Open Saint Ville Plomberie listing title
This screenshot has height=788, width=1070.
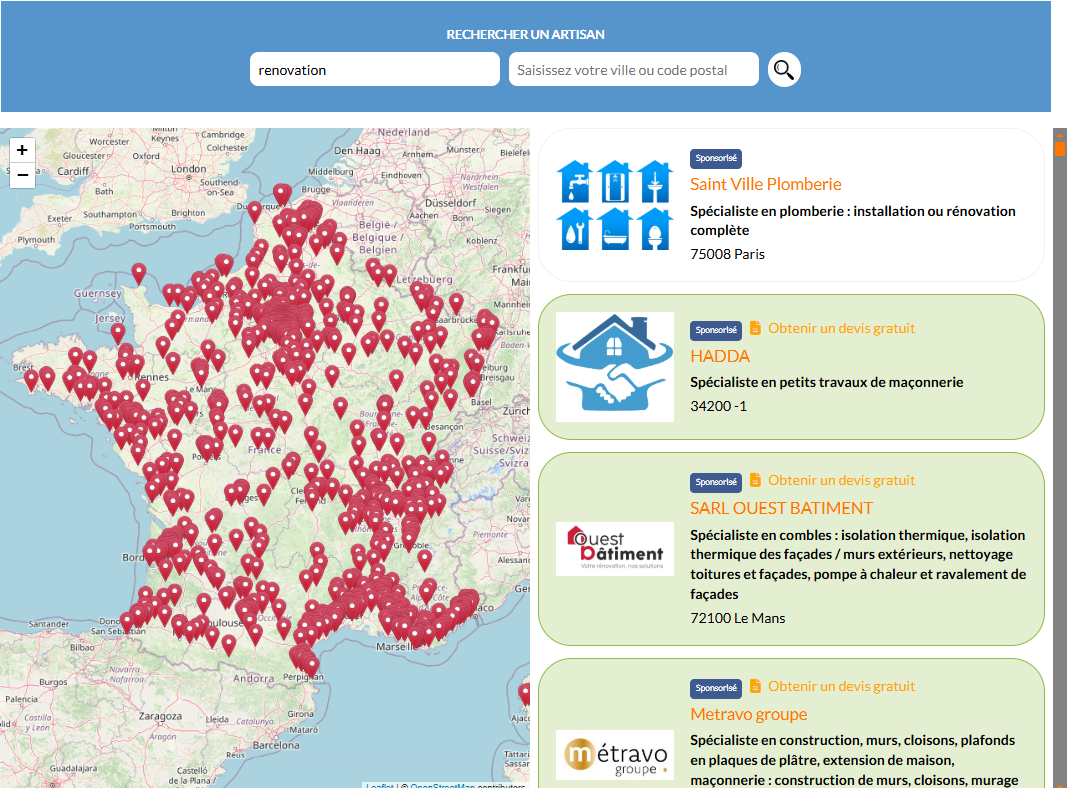point(765,184)
